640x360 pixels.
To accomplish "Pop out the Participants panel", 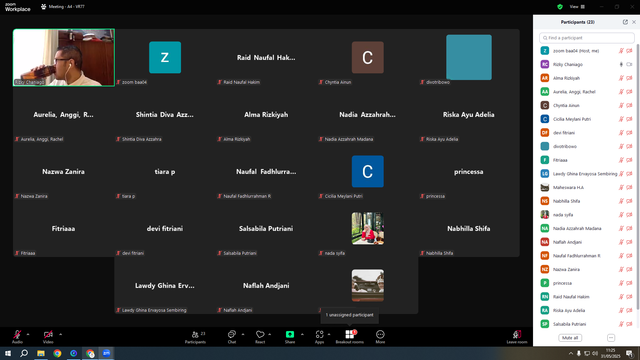I will (625, 22).
